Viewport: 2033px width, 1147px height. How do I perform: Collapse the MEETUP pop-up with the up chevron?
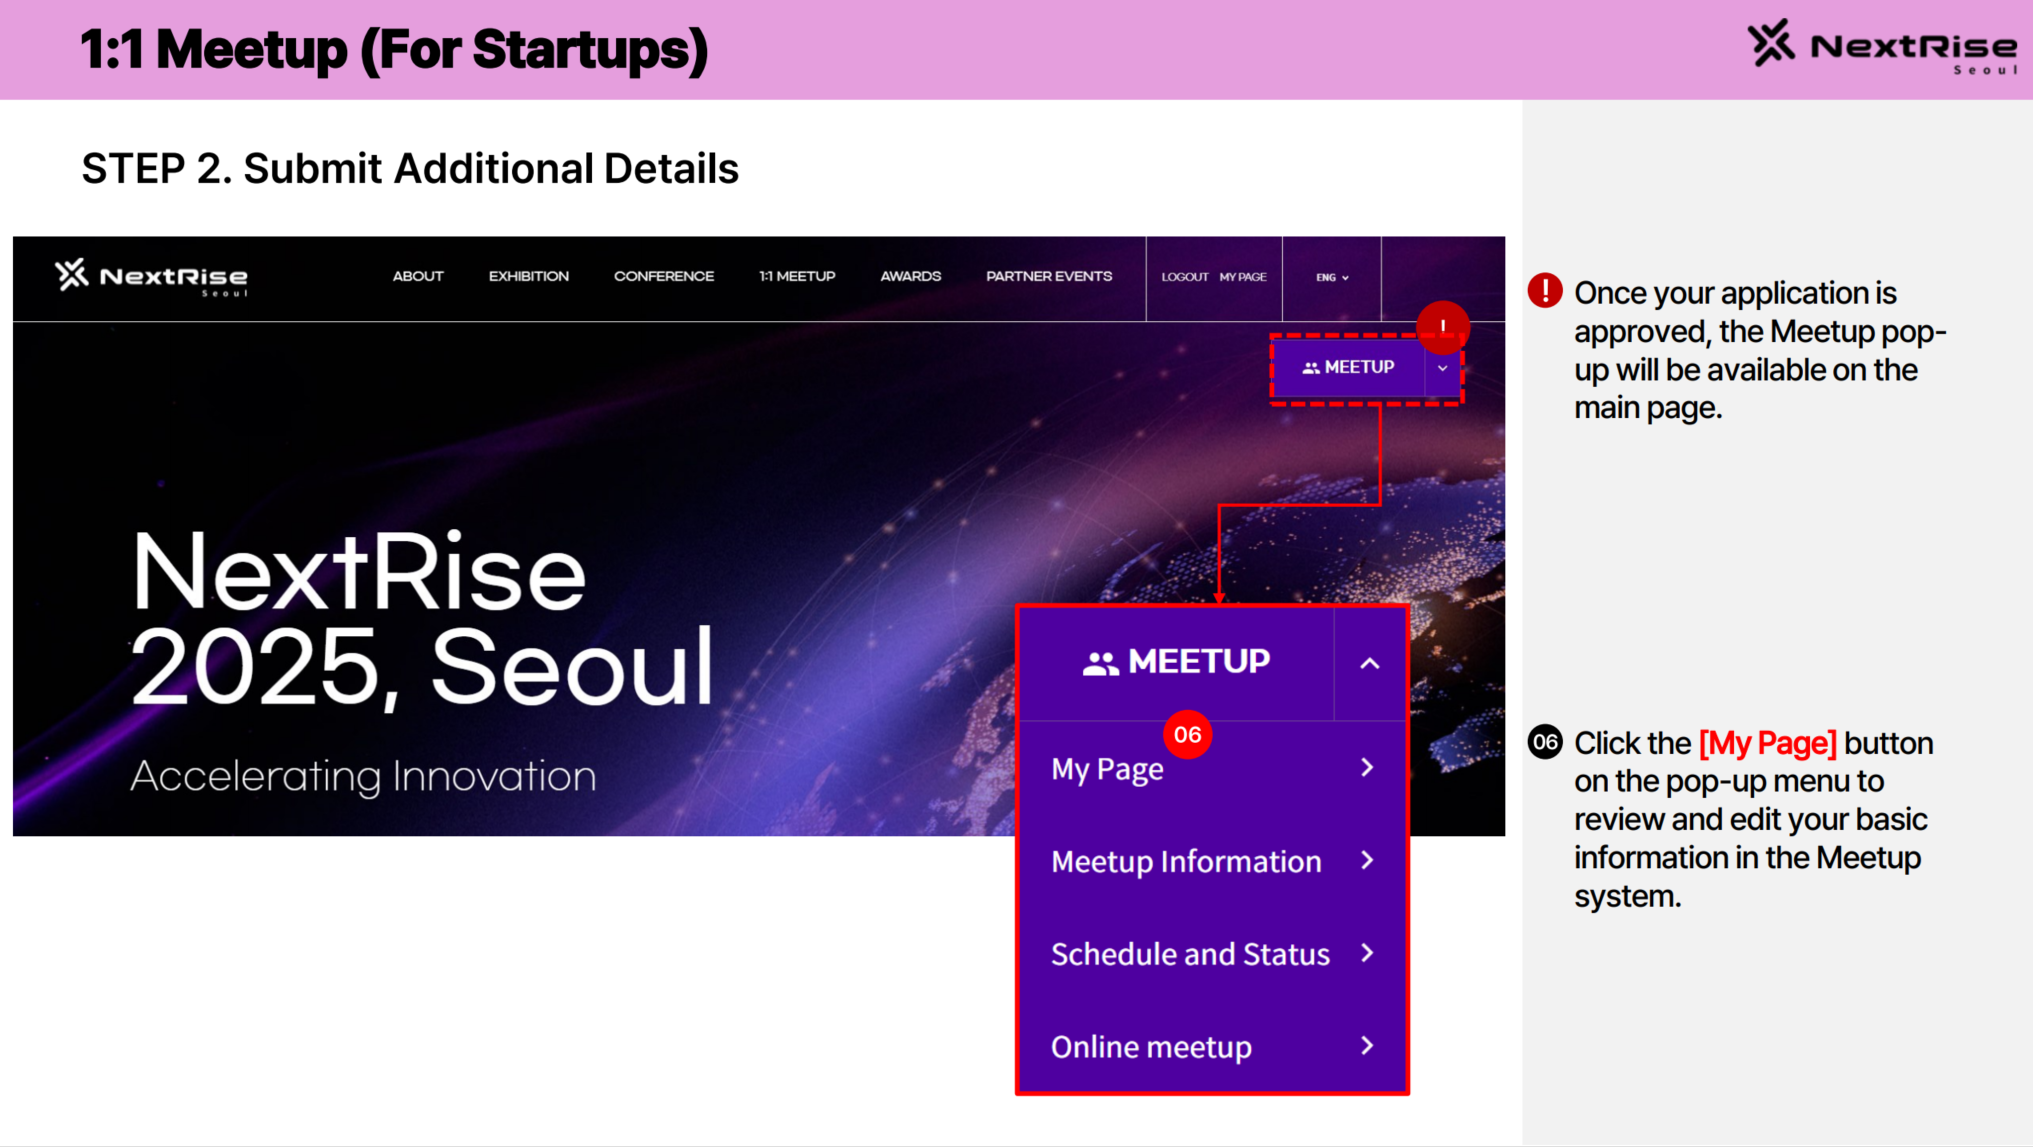pyautogui.click(x=1370, y=661)
